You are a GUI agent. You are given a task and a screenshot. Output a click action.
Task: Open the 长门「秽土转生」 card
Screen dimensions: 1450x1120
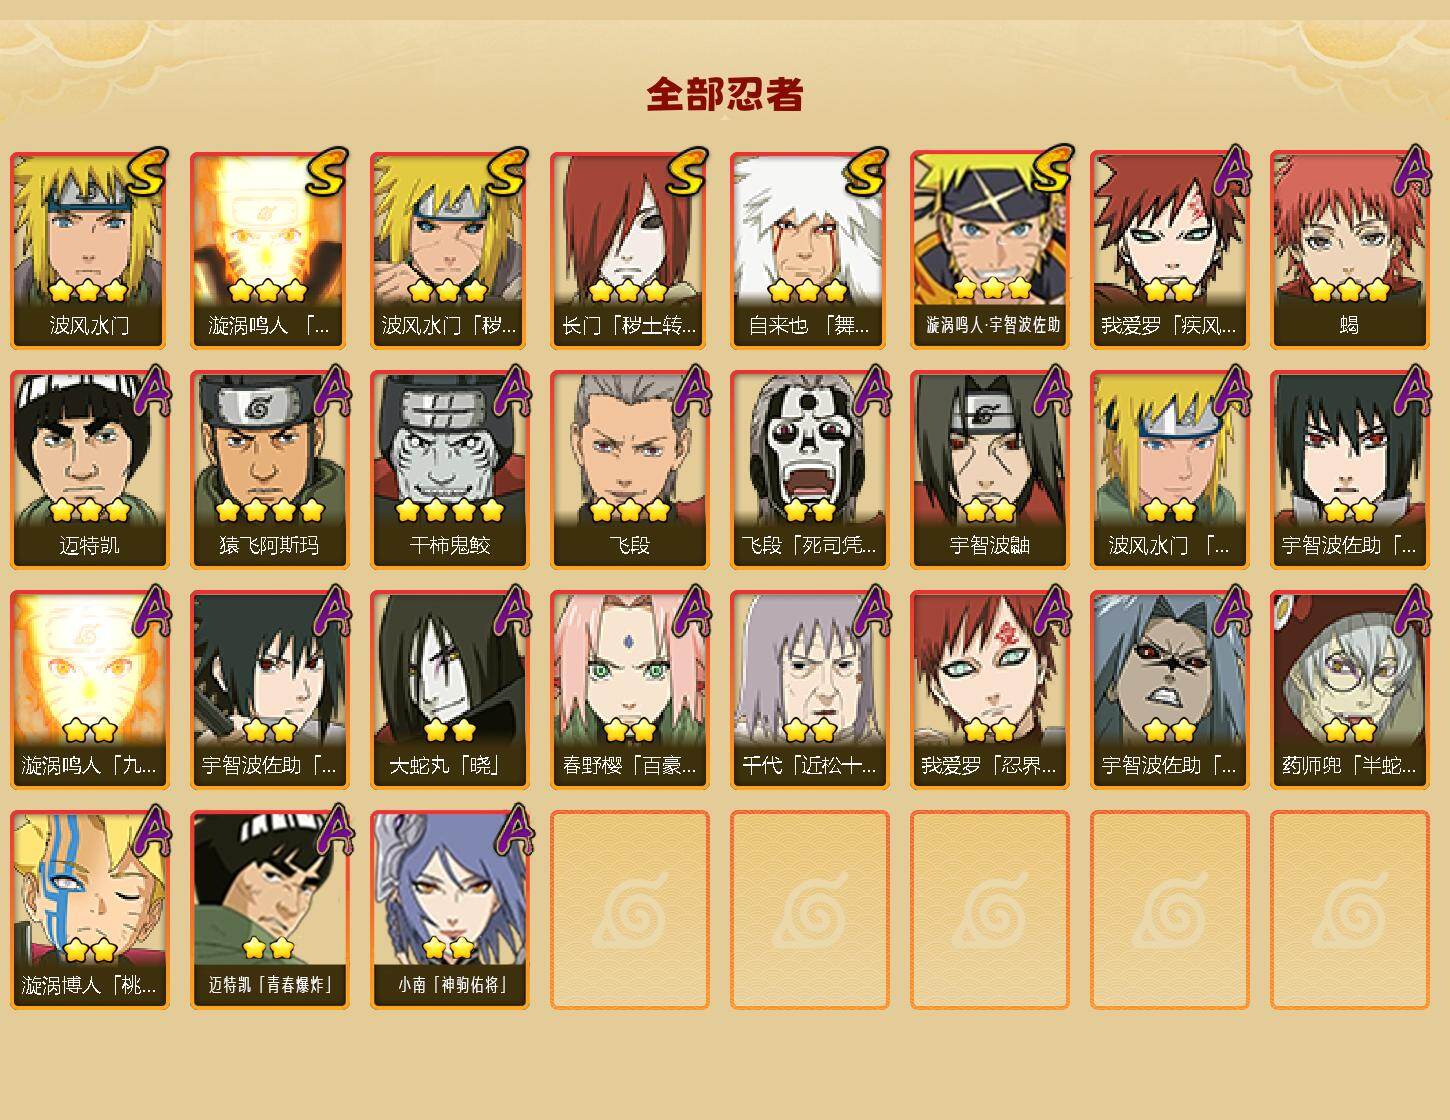click(x=629, y=250)
